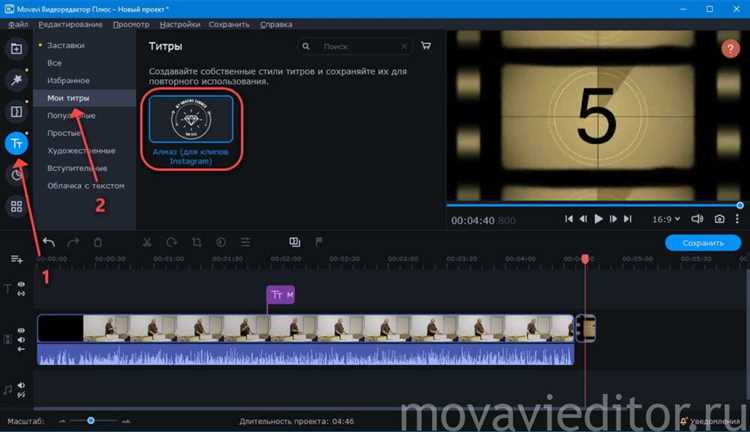Open the More tools grid icon
The image size is (750, 432).
(x=16, y=206)
